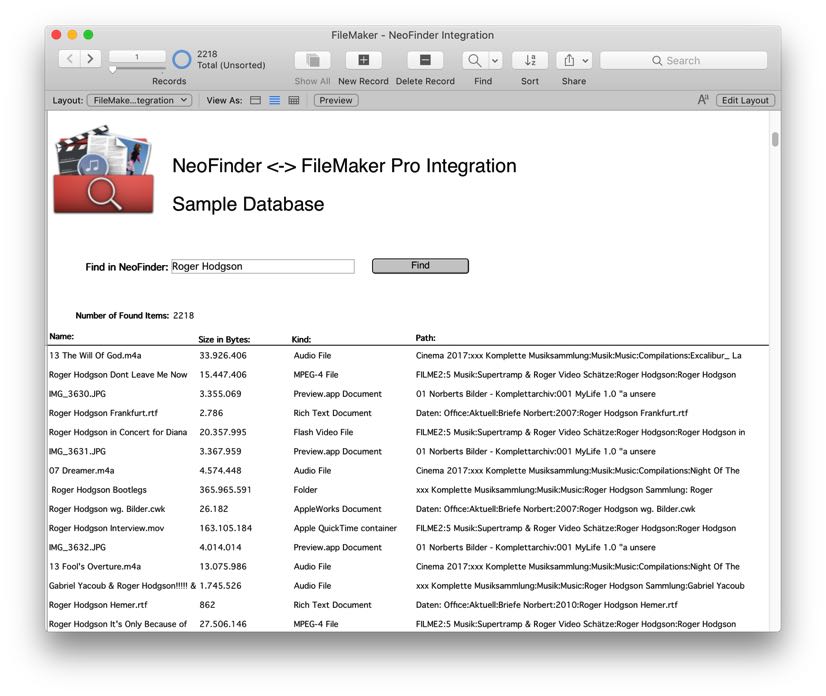The height and width of the screenshot is (696, 826).
Task: Select 'Roger Hodgson in Concert for Diana'
Action: pos(118,432)
